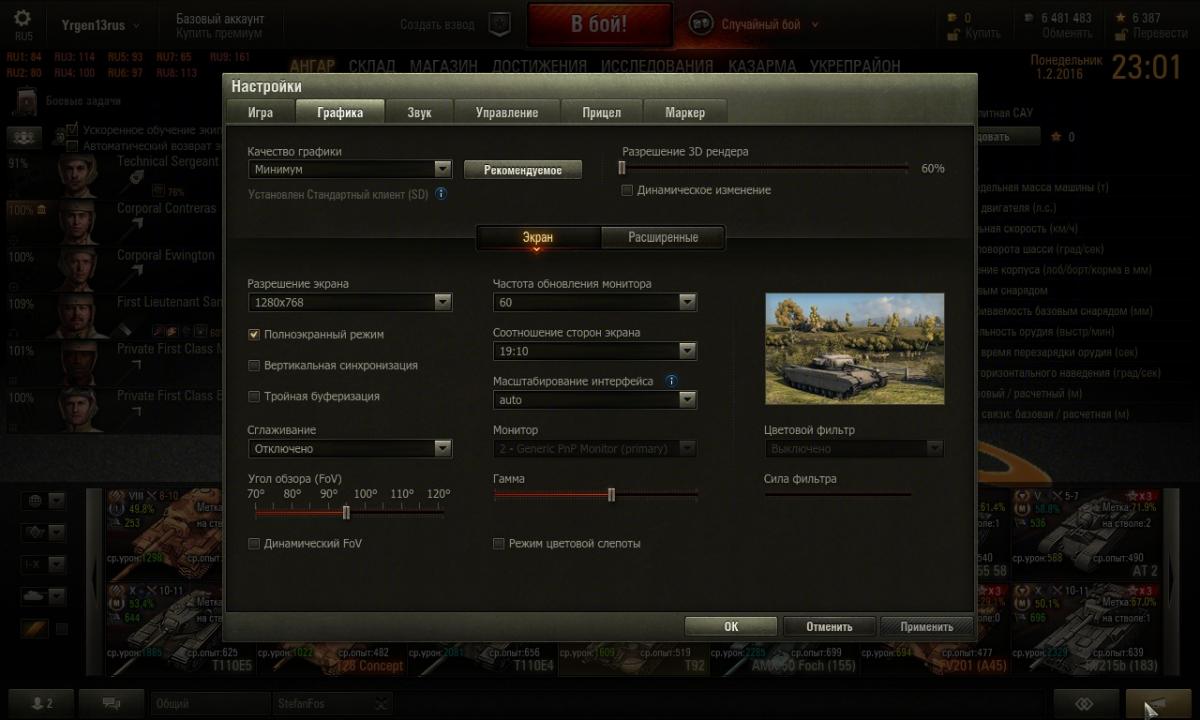Open the МАГАЗИН menu in hangar

443,66
